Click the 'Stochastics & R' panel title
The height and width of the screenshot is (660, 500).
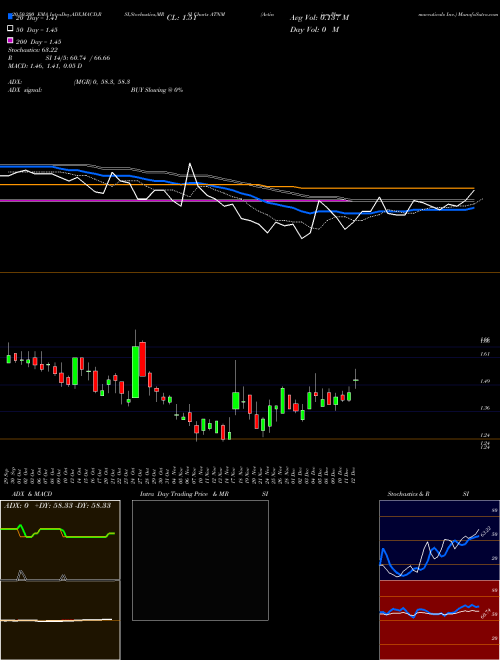pyautogui.click(x=409, y=494)
